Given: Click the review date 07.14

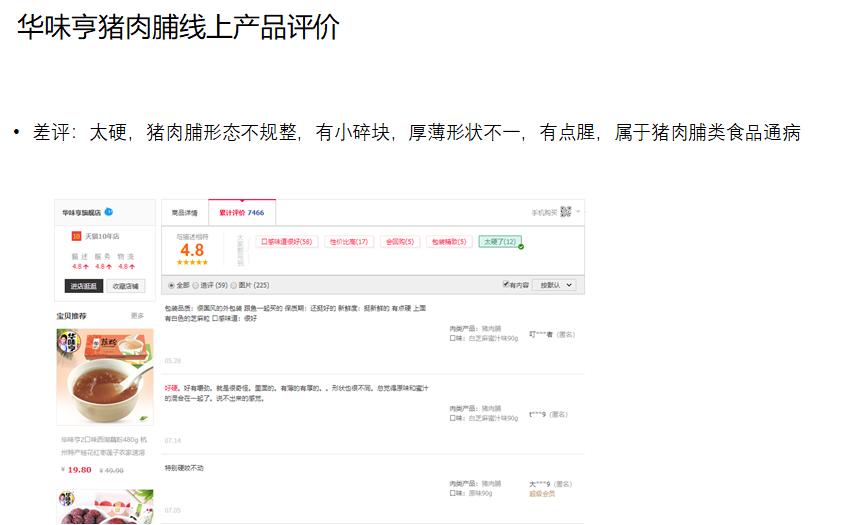Looking at the screenshot, I should coord(173,441).
